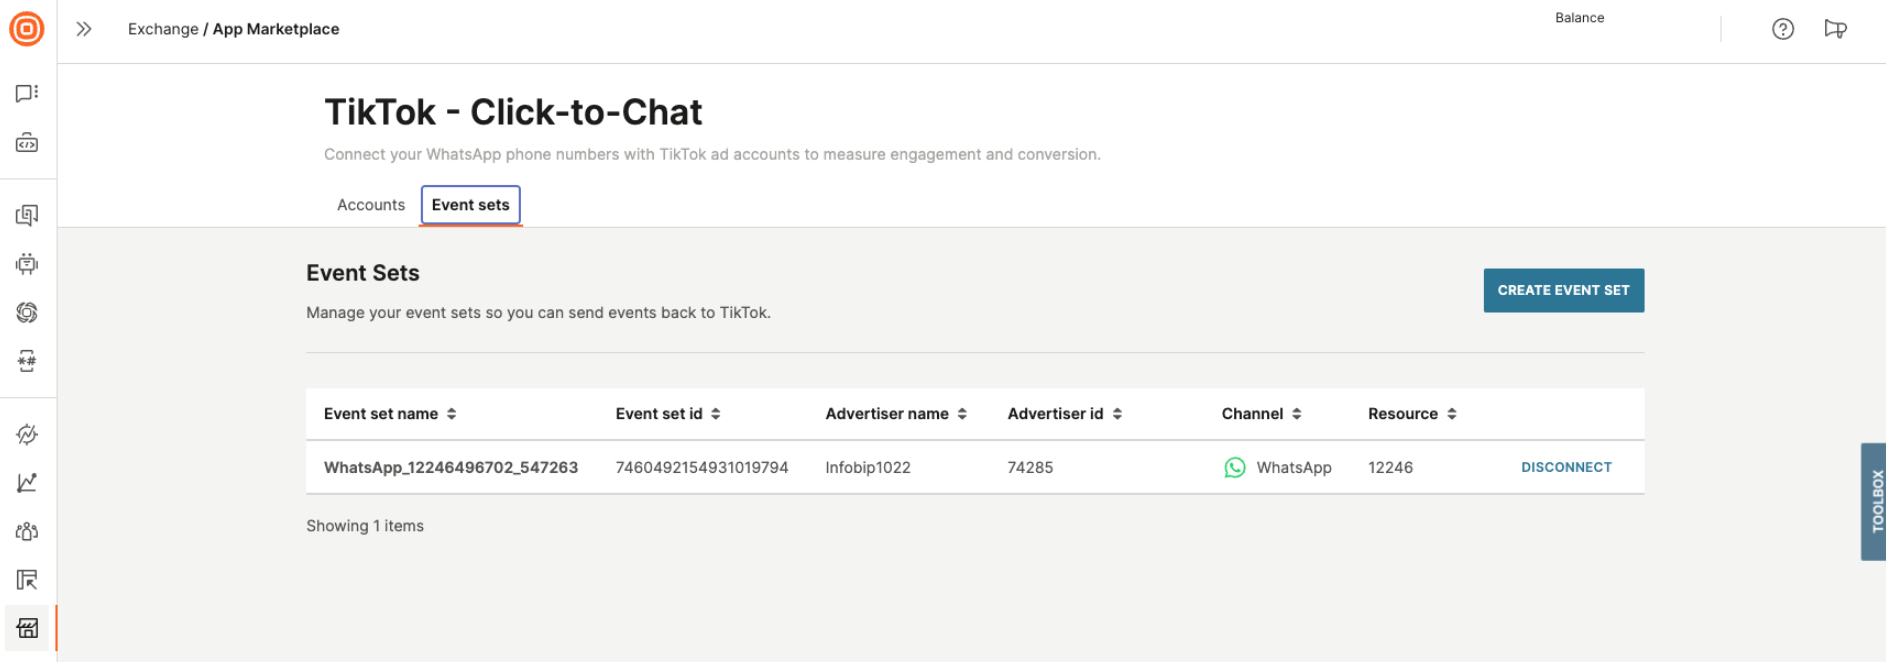1886x662 pixels.
Task: Open the cursor-and-table icon in the sidebar
Action: [x=27, y=580]
